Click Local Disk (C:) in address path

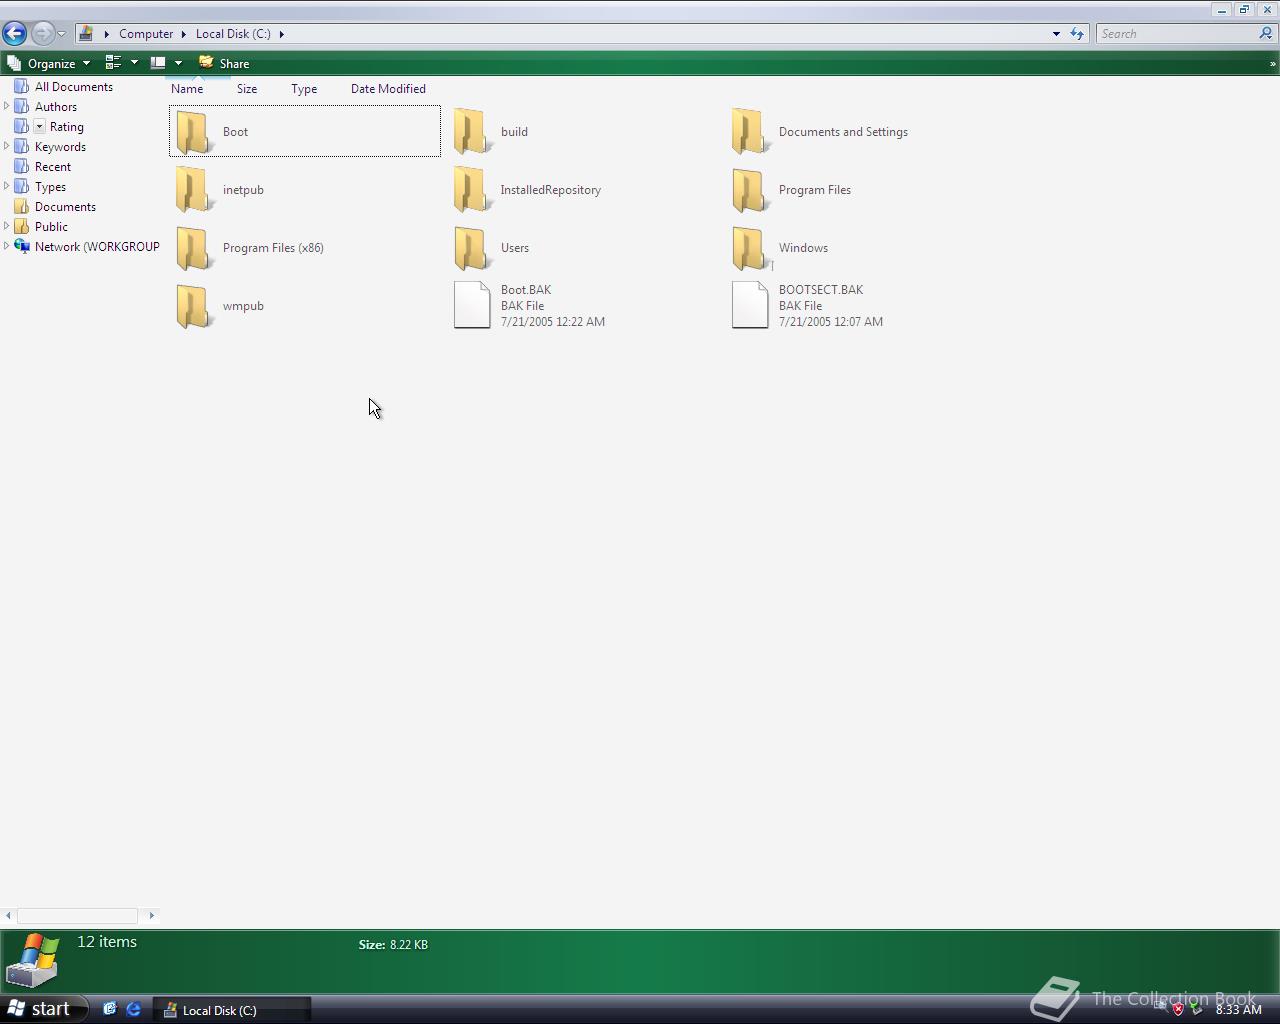(x=233, y=34)
